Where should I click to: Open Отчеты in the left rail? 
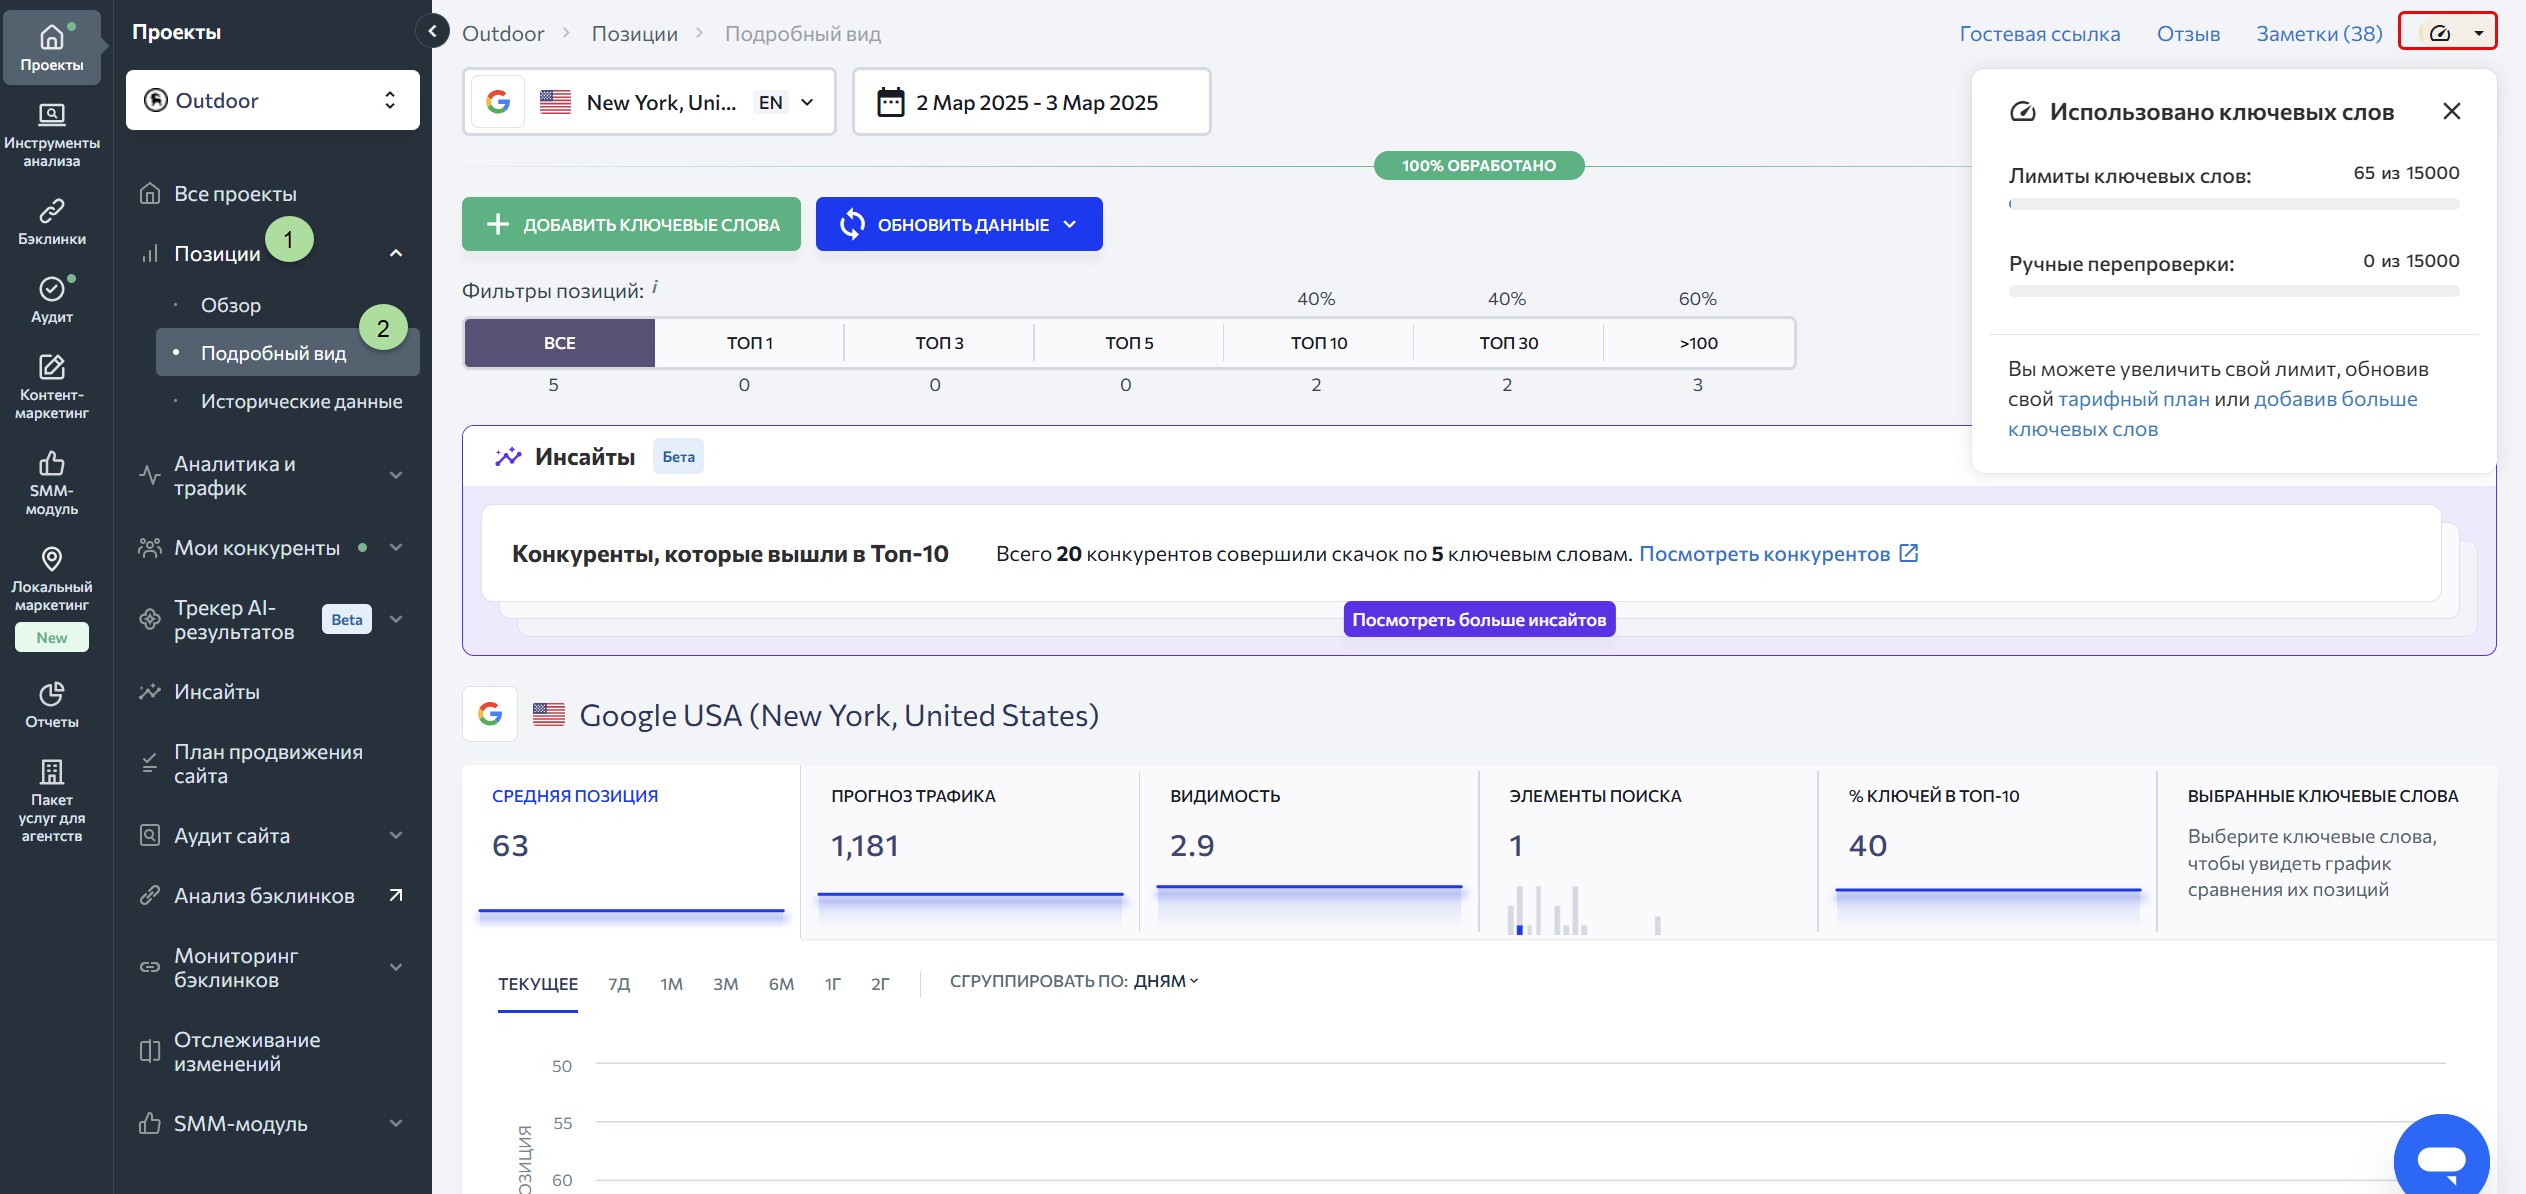point(52,705)
